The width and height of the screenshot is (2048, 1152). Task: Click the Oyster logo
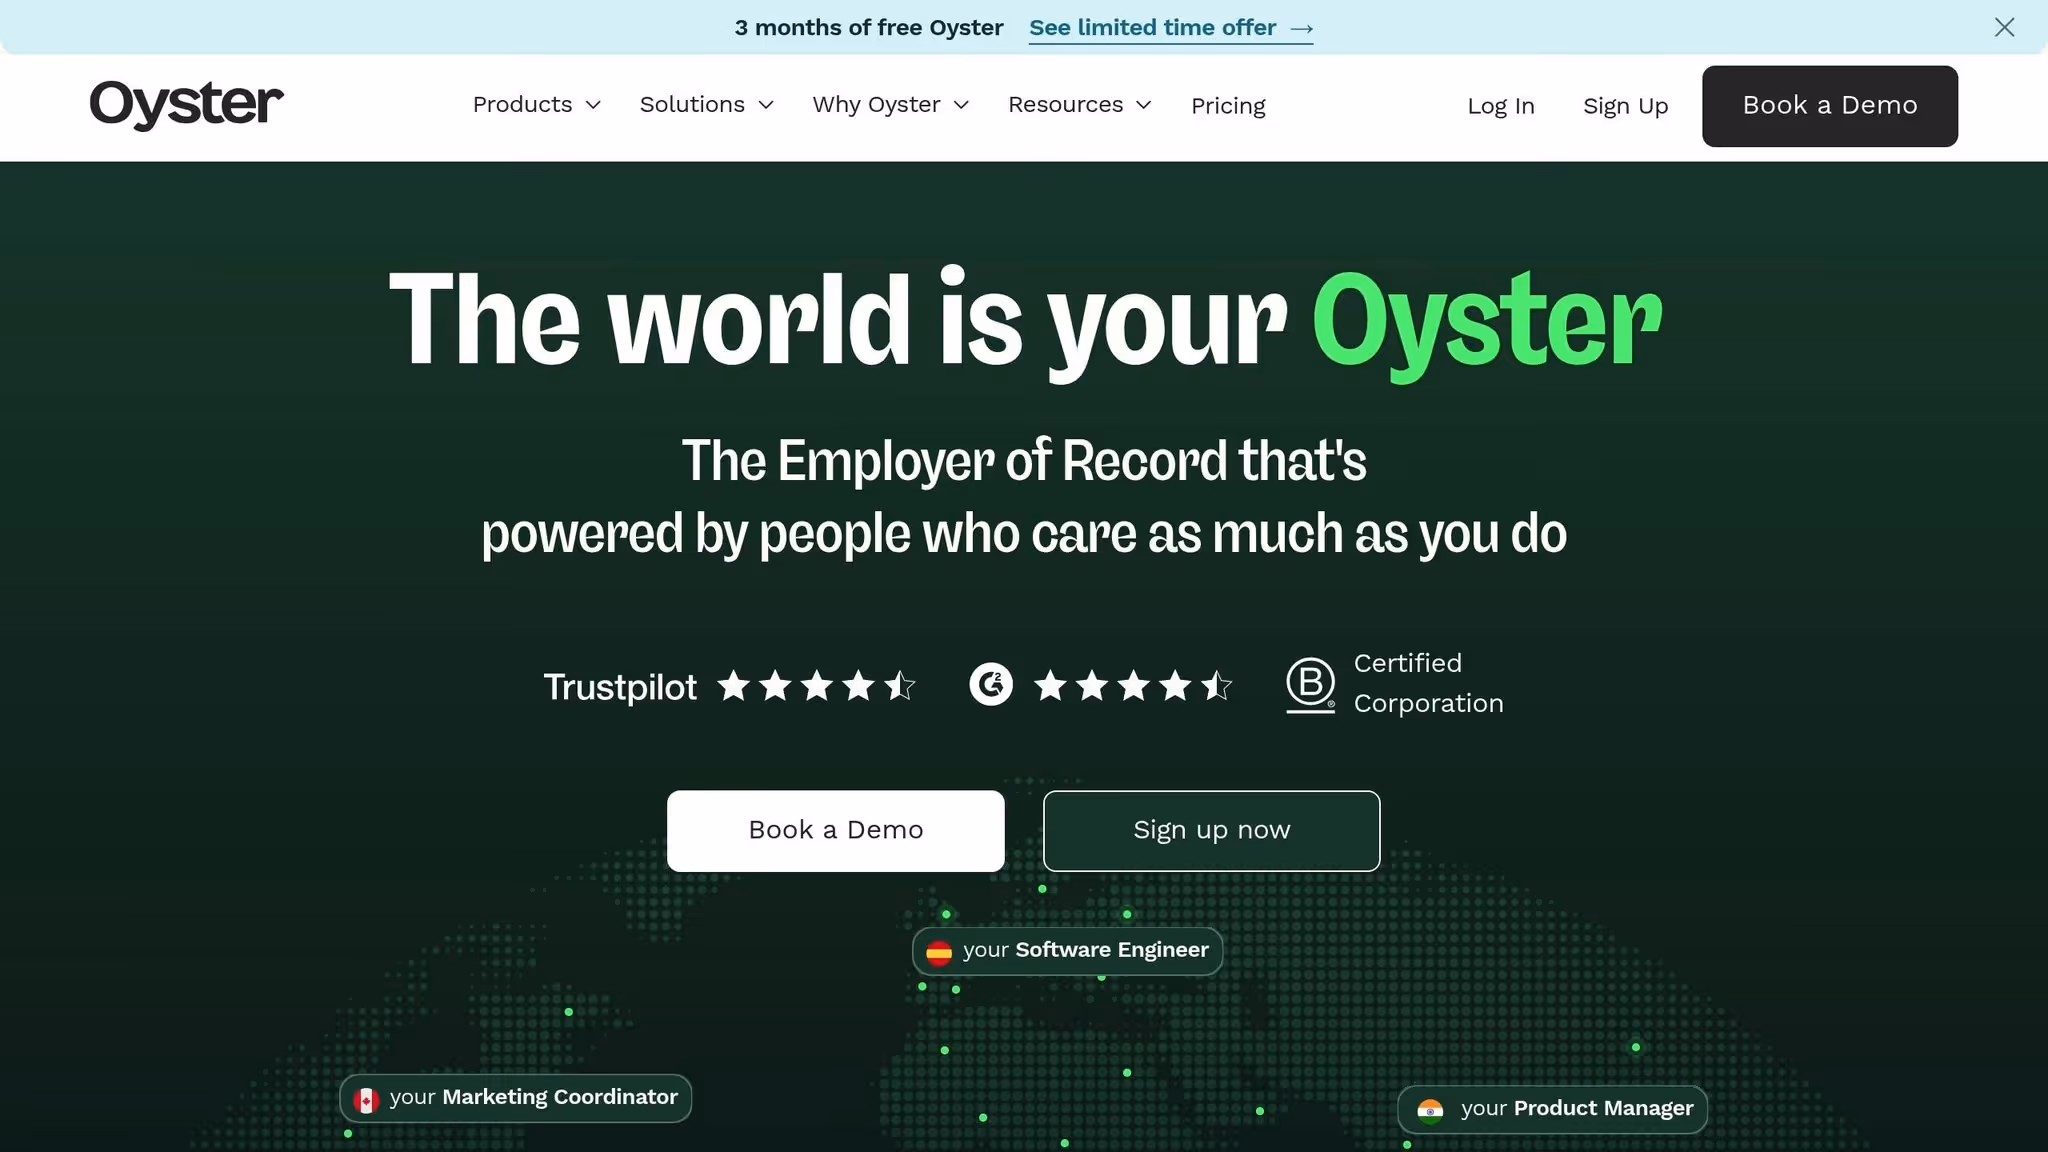click(x=186, y=104)
